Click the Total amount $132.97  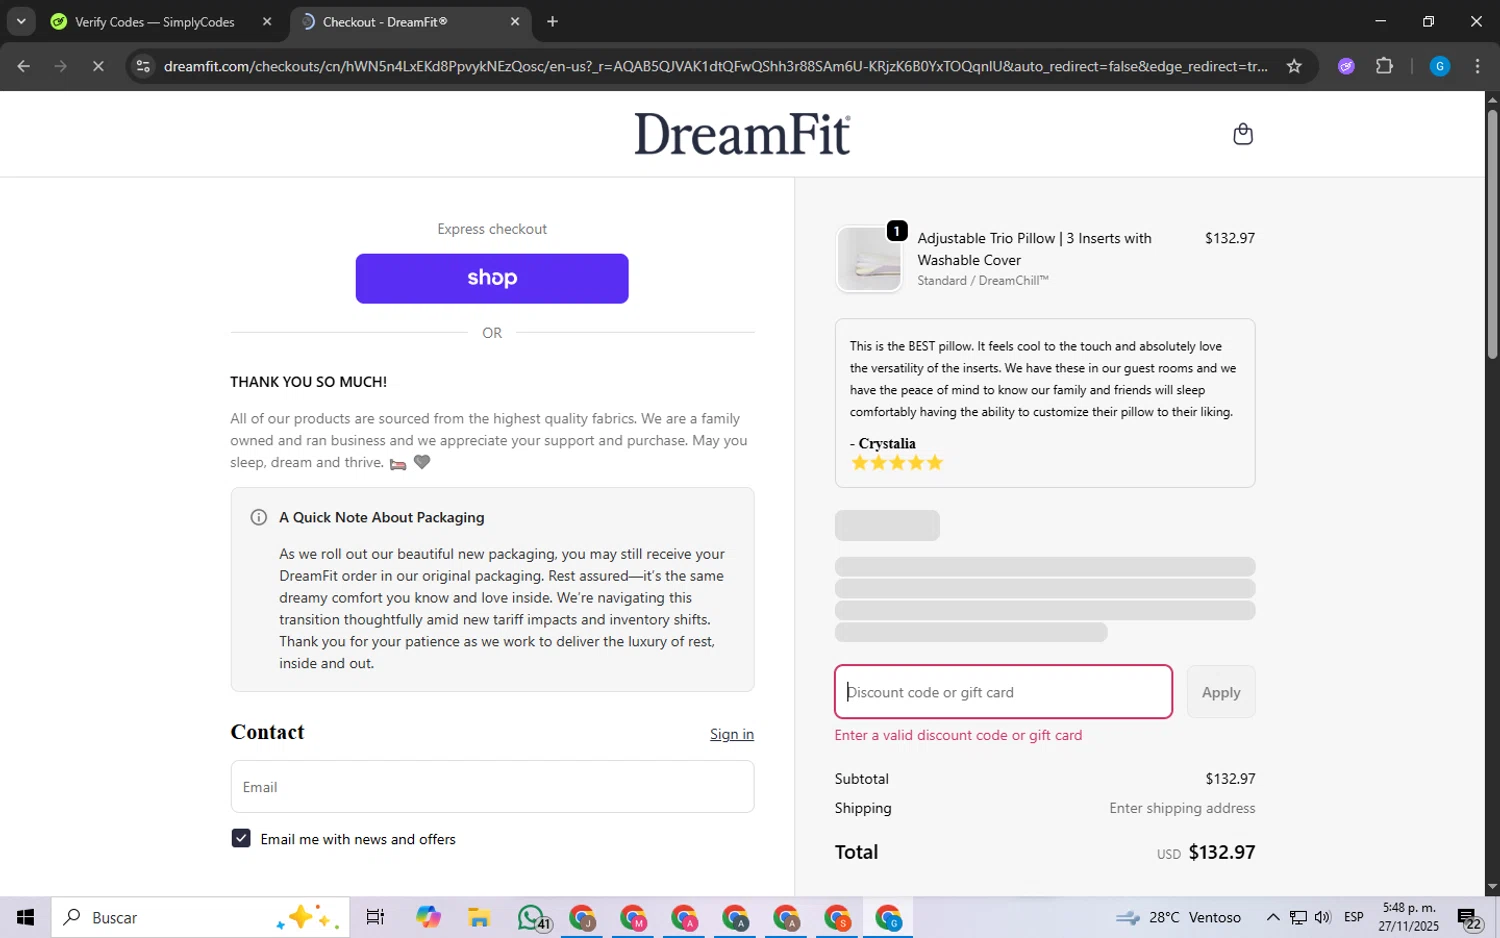point(1222,852)
